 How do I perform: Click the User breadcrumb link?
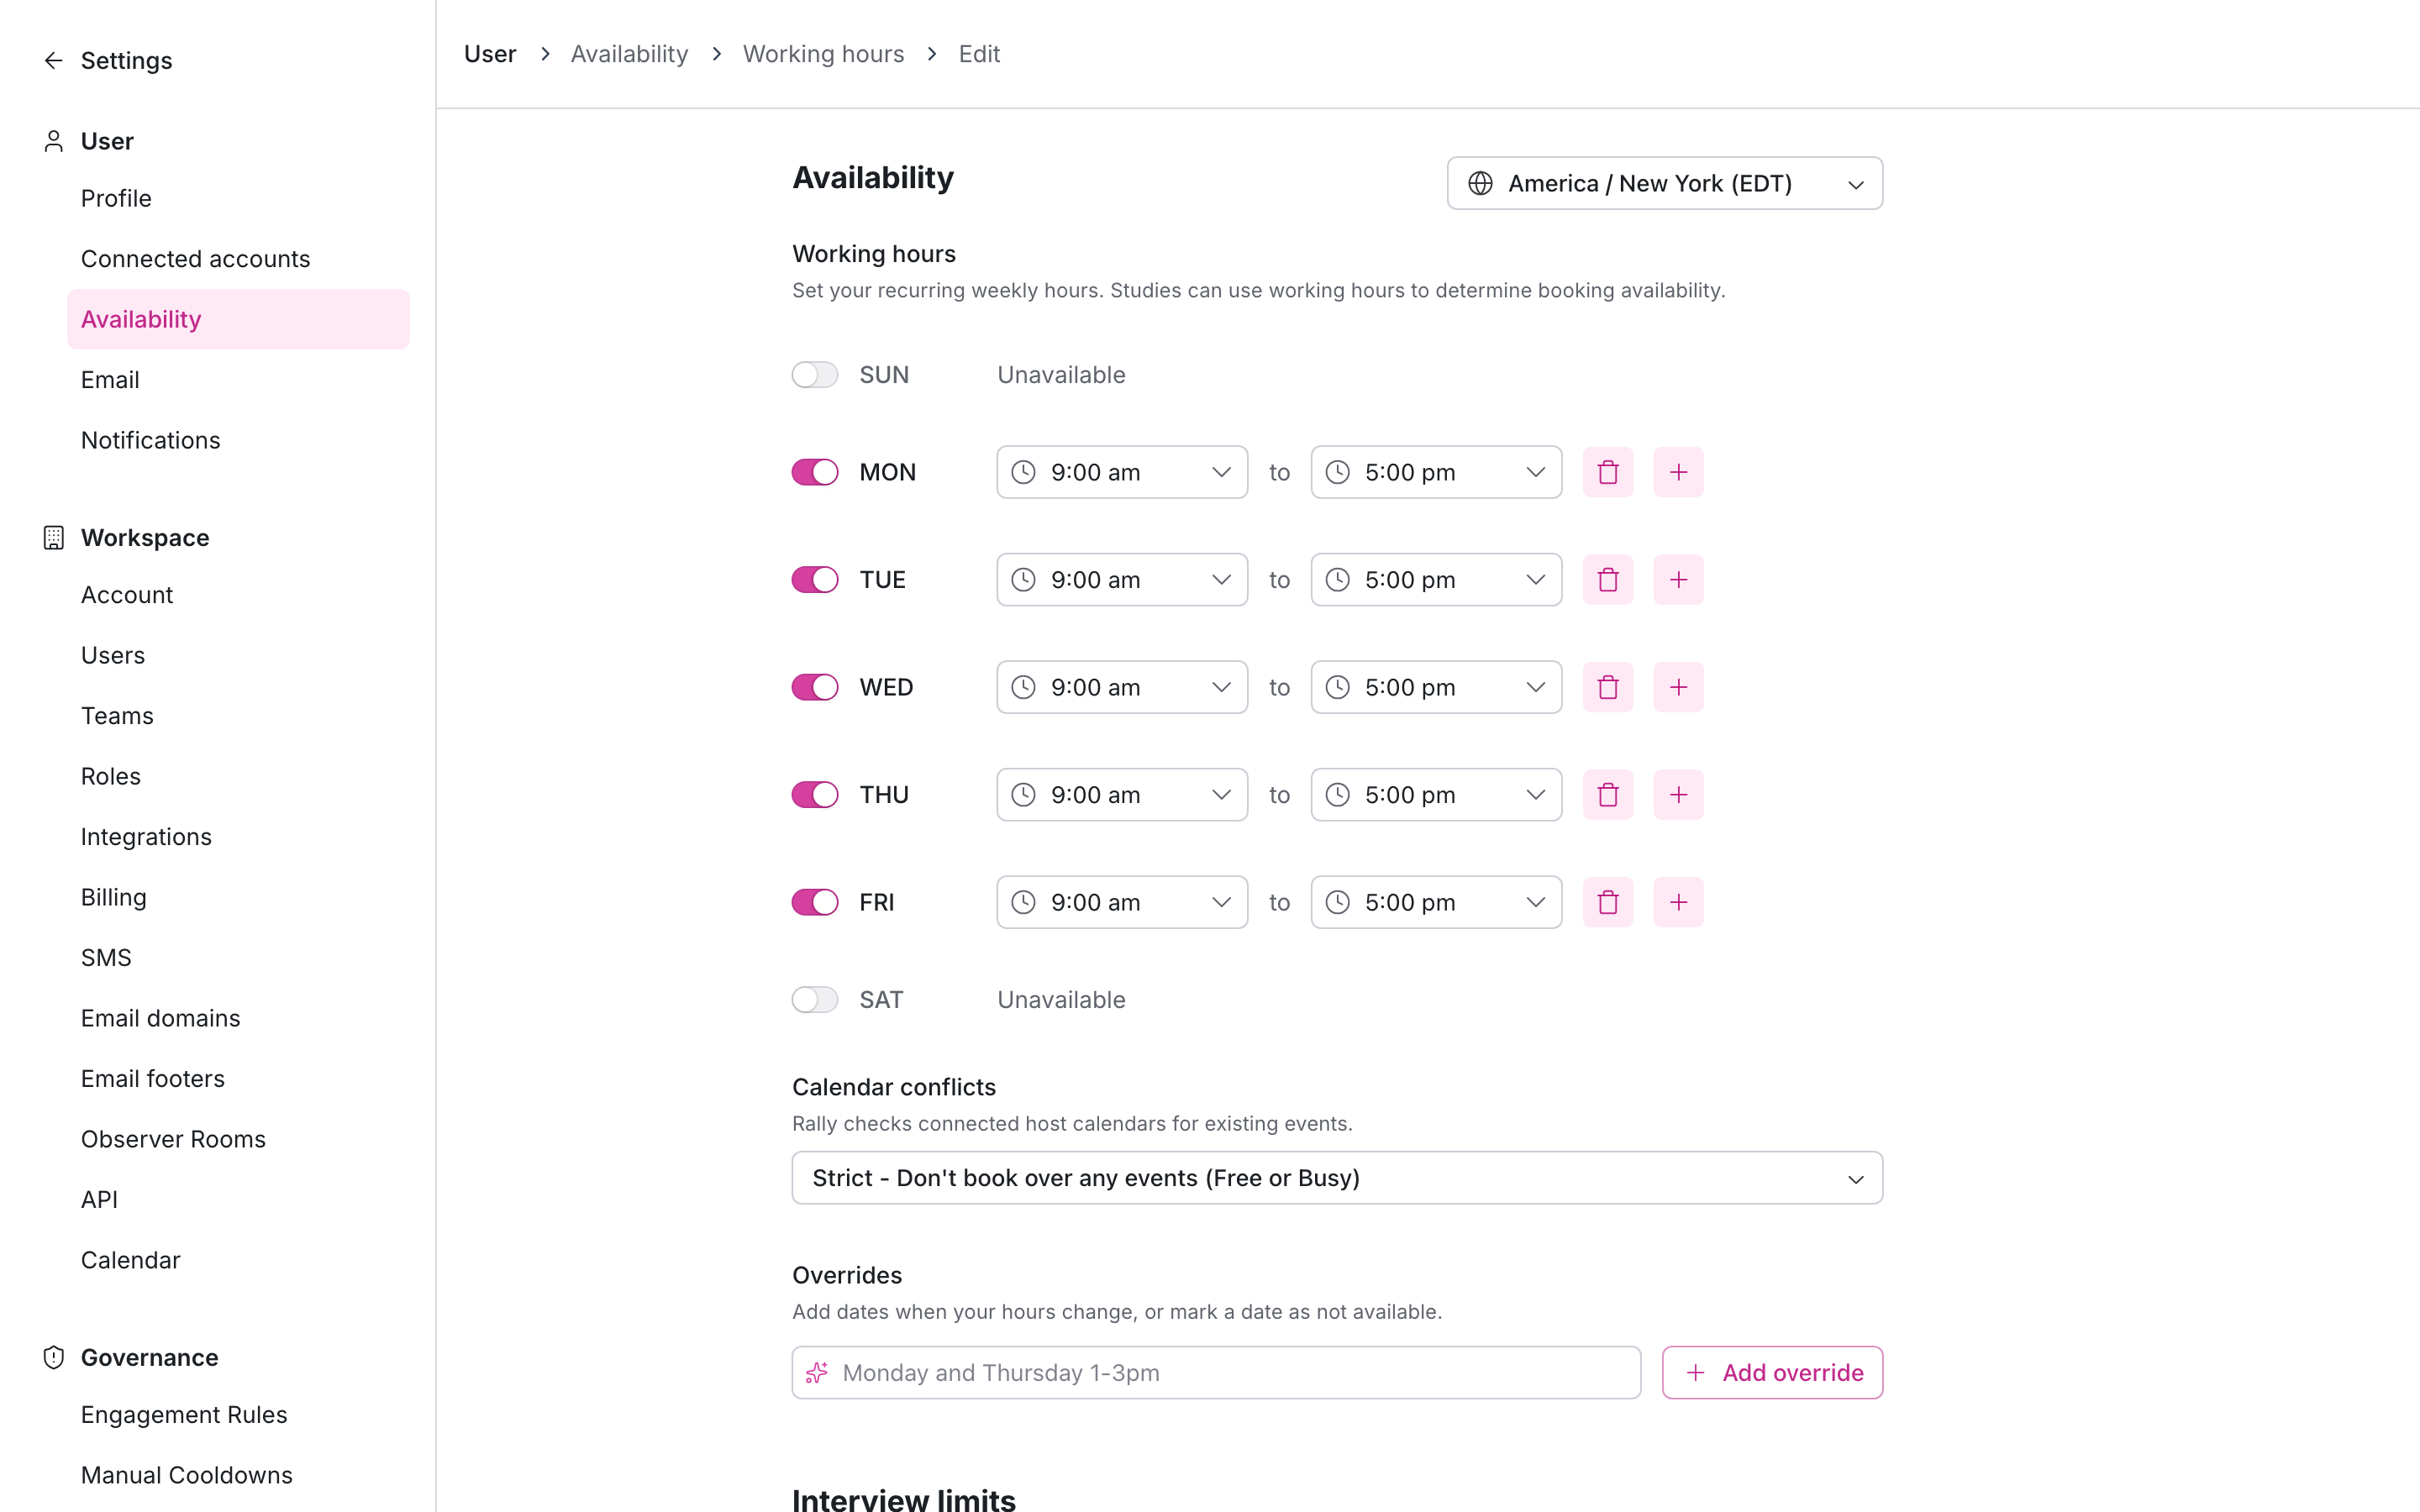(x=490, y=54)
